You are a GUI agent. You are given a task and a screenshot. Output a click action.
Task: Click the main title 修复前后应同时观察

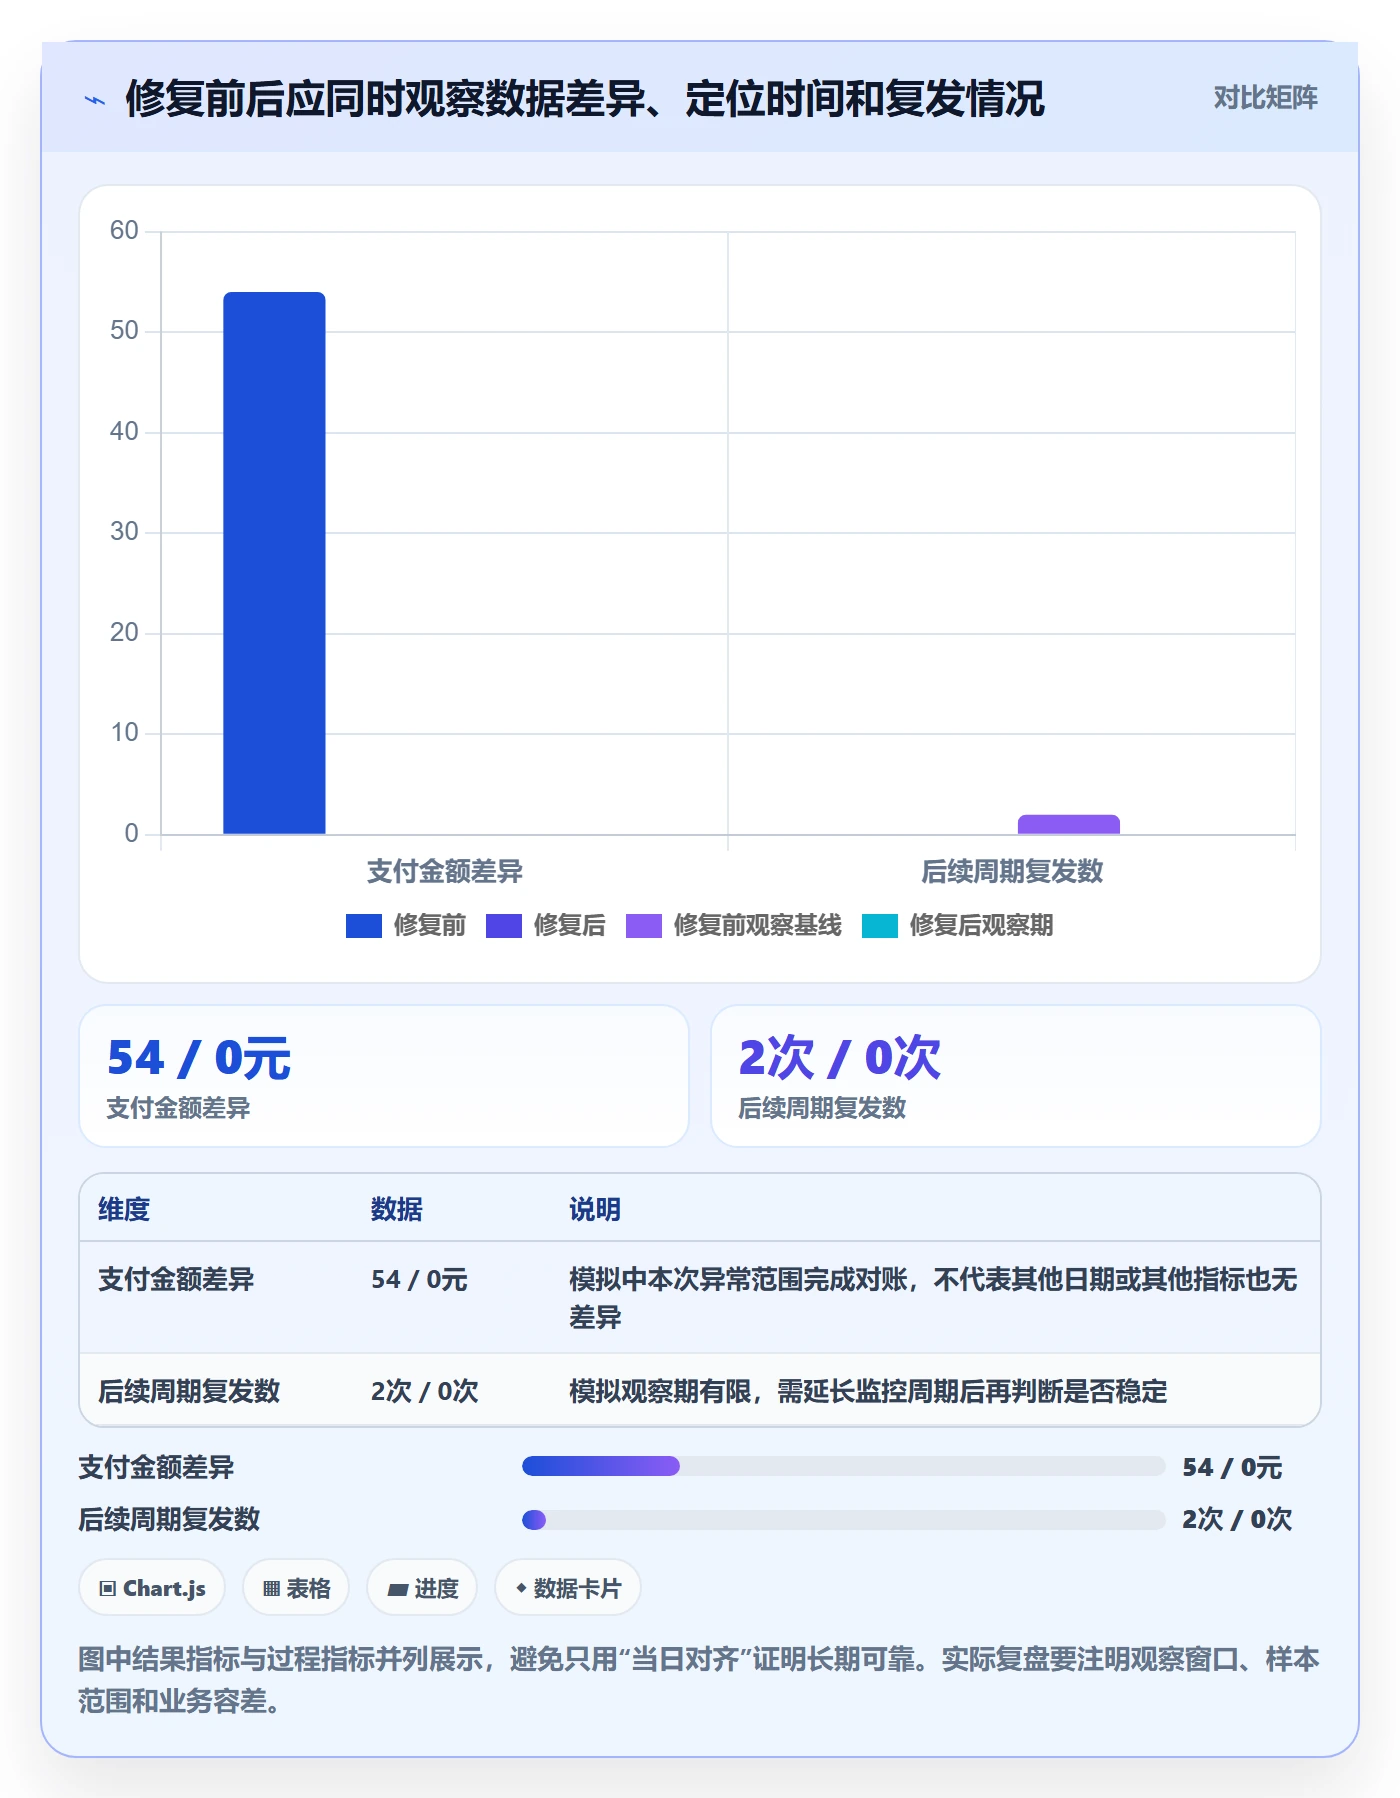pyautogui.click(x=585, y=99)
